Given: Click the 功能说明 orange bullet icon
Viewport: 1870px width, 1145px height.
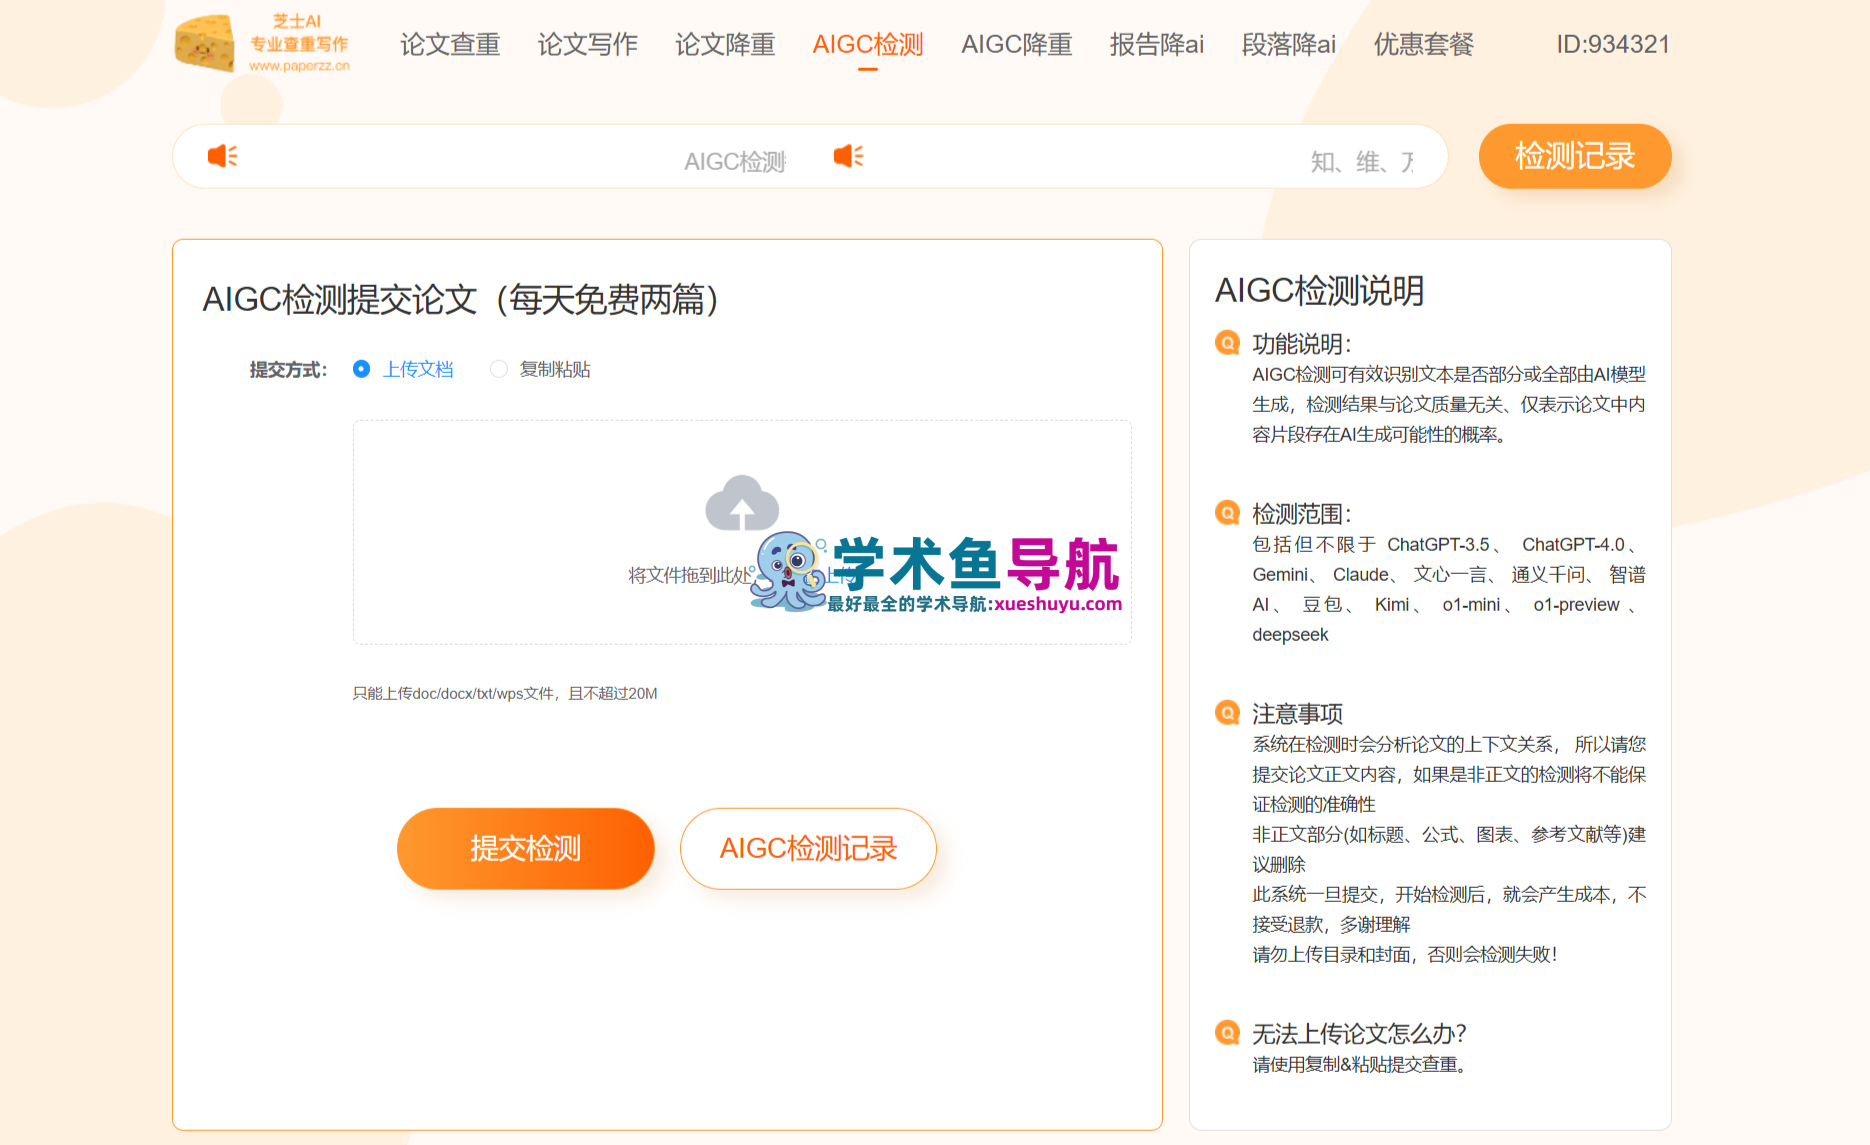Looking at the screenshot, I should pos(1227,343).
